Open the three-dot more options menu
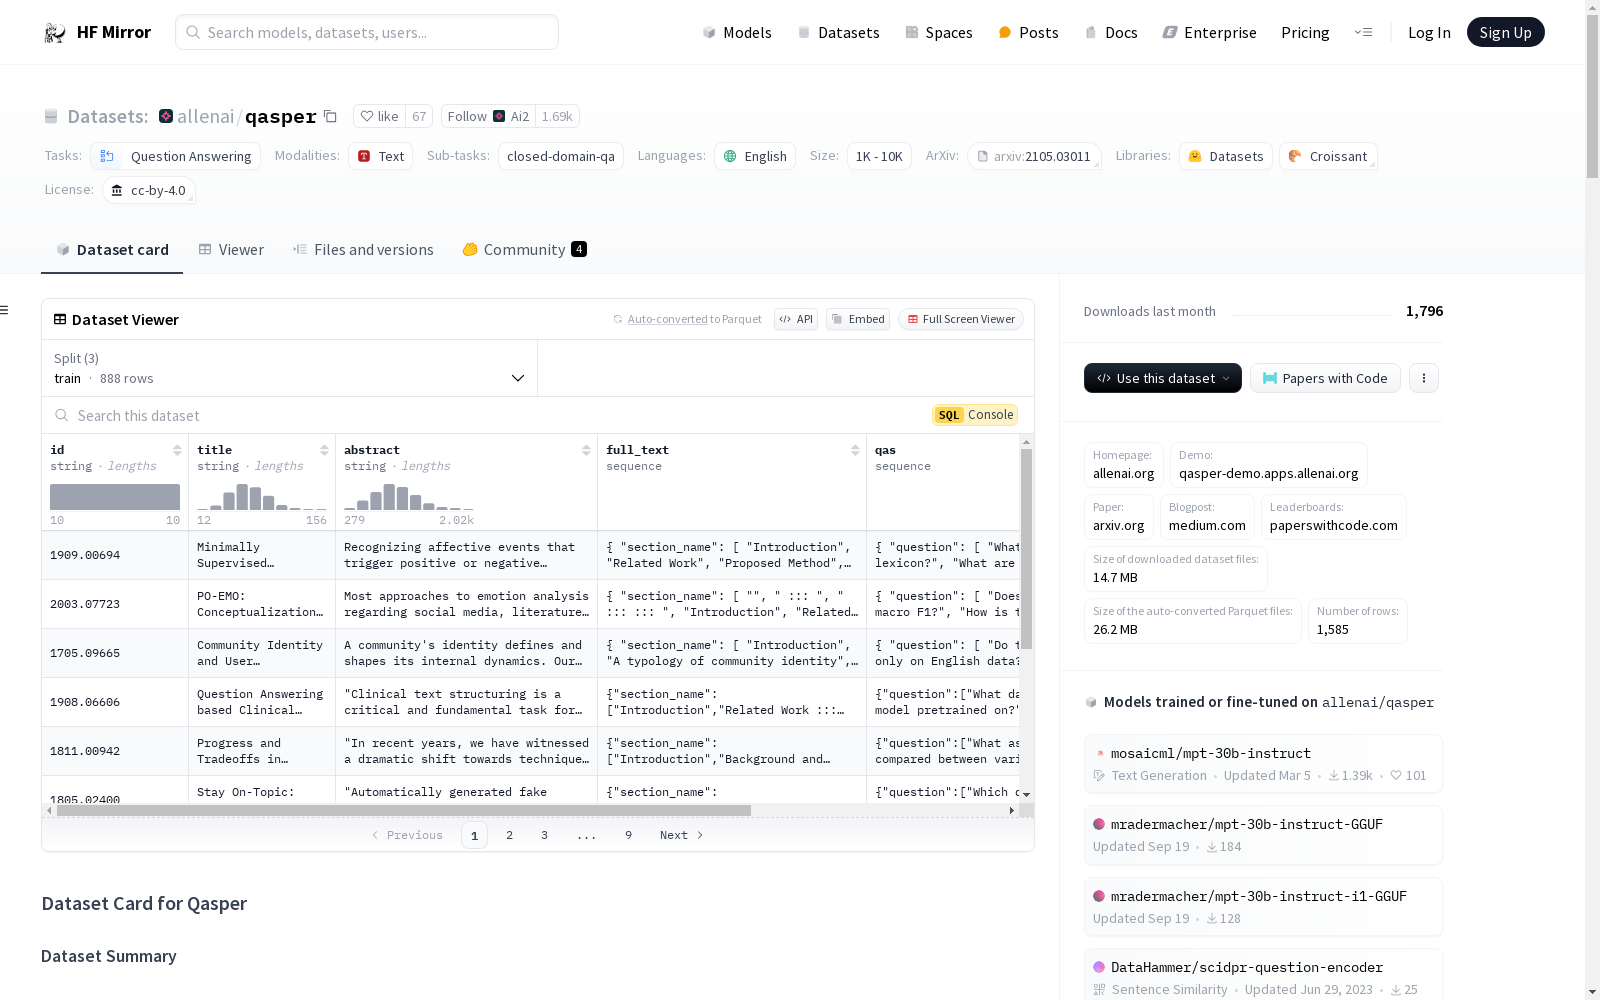This screenshot has width=1600, height=1000. point(1424,378)
